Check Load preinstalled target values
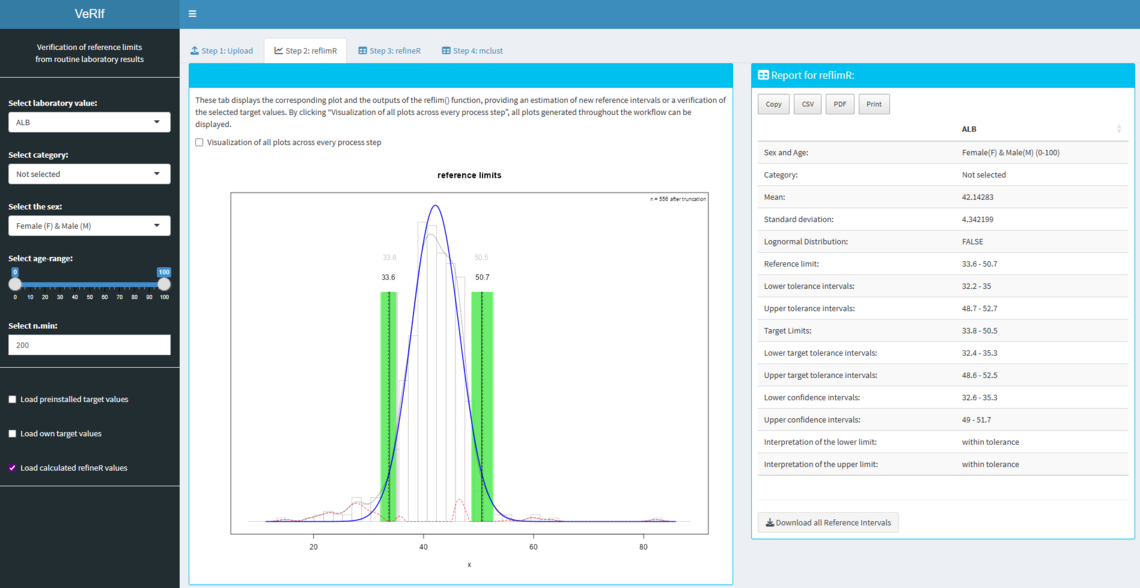This screenshot has height=588, width=1140. tap(13, 399)
